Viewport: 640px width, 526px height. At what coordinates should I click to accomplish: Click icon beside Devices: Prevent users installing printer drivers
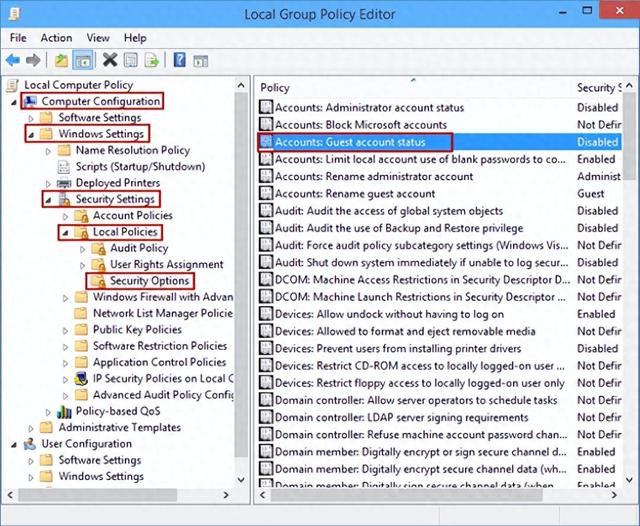point(266,348)
